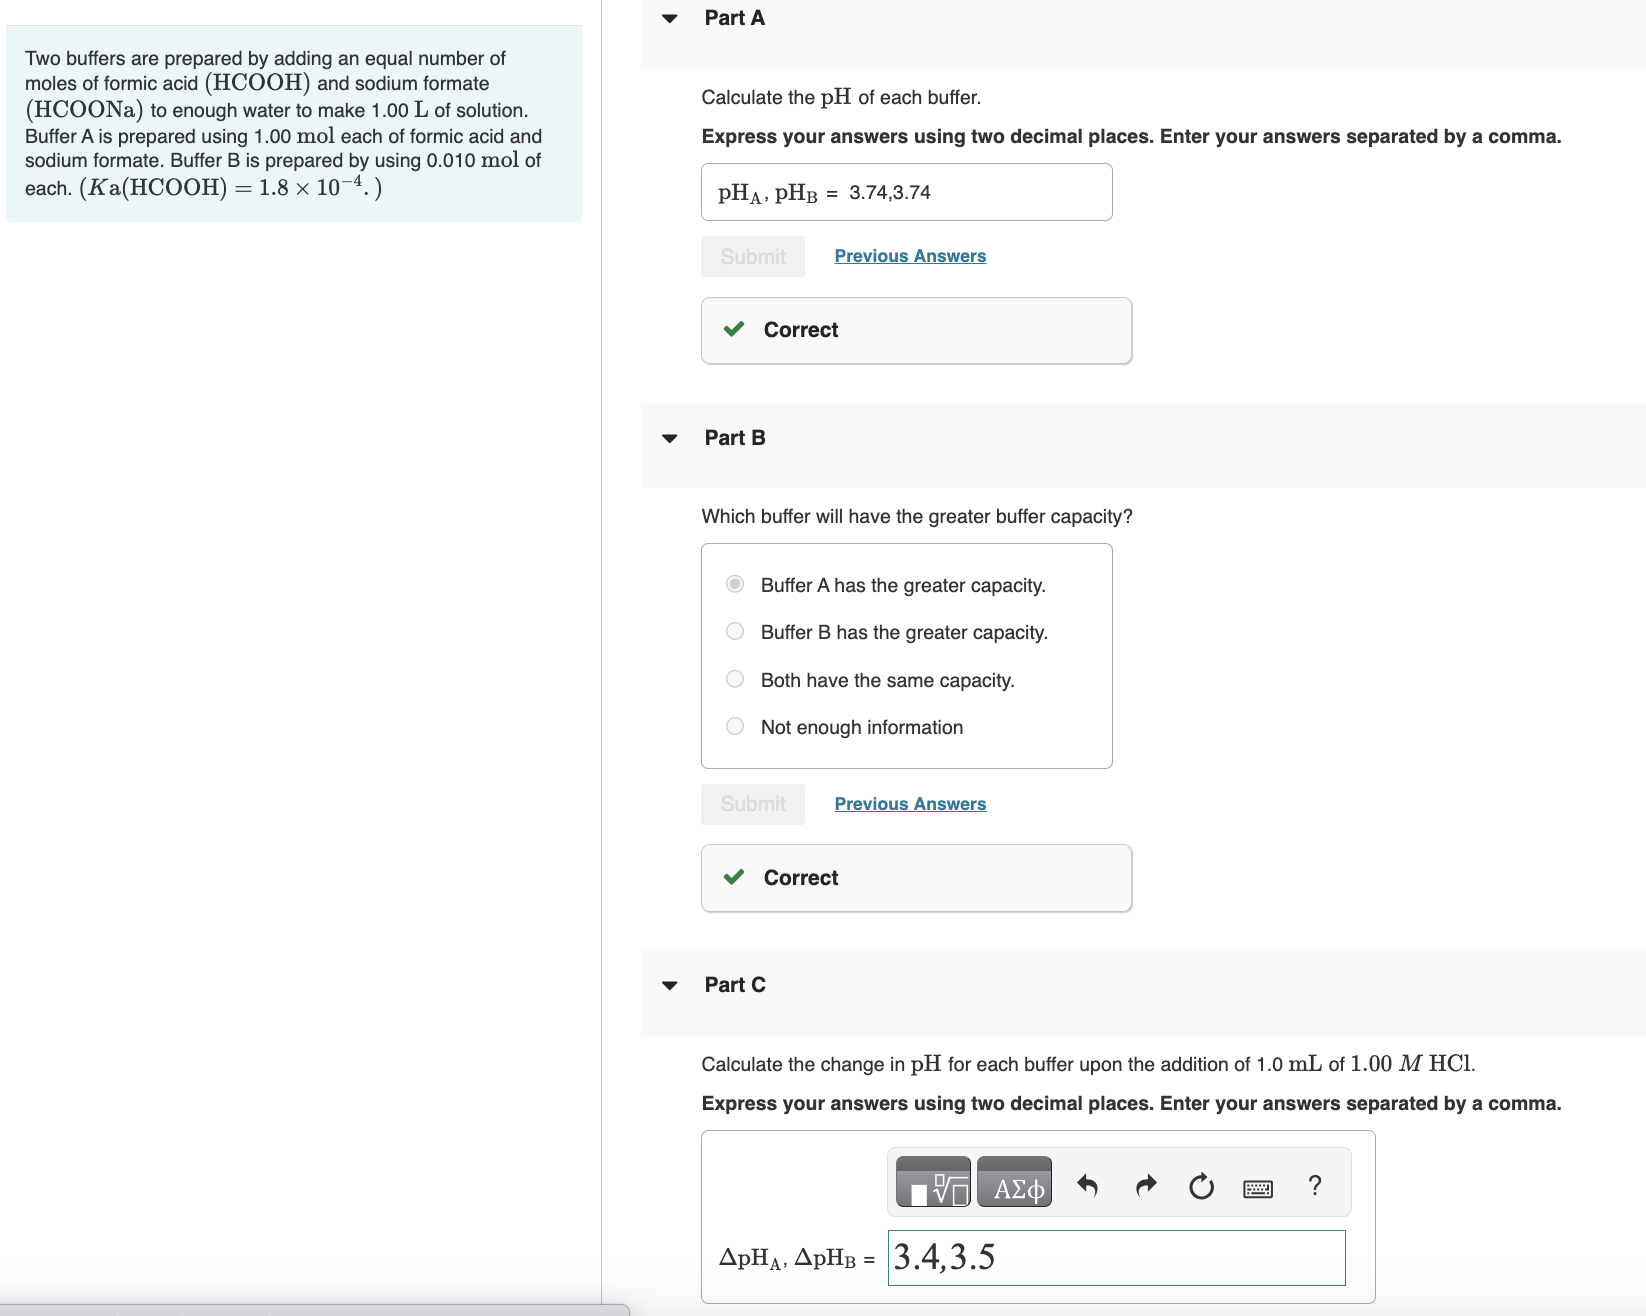
Task: Undo last change with the undo arrow
Action: [x=1086, y=1184]
